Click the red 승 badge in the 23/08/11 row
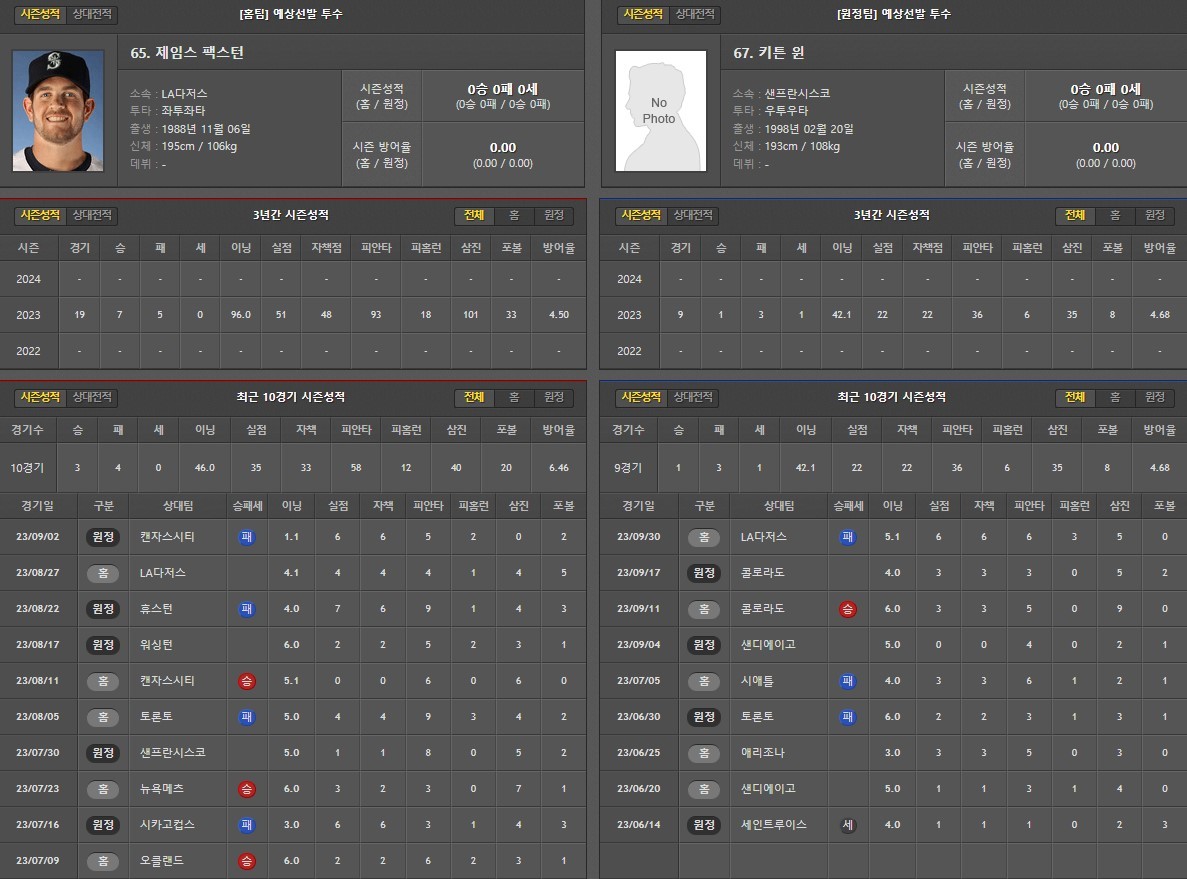This screenshot has width=1187, height=879. [x=247, y=681]
